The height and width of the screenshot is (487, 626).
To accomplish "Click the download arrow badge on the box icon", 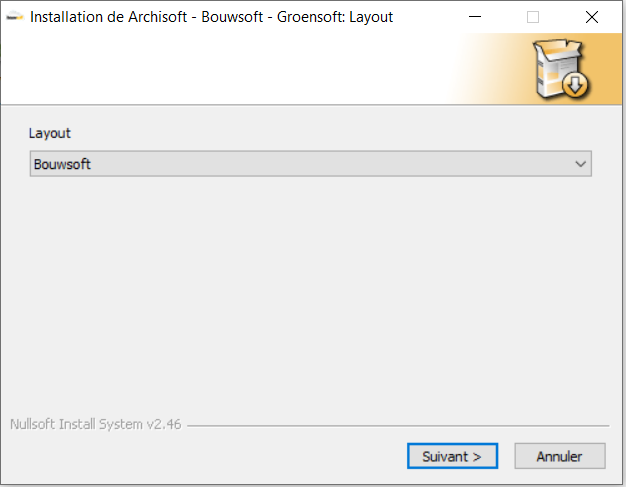I will point(575,85).
